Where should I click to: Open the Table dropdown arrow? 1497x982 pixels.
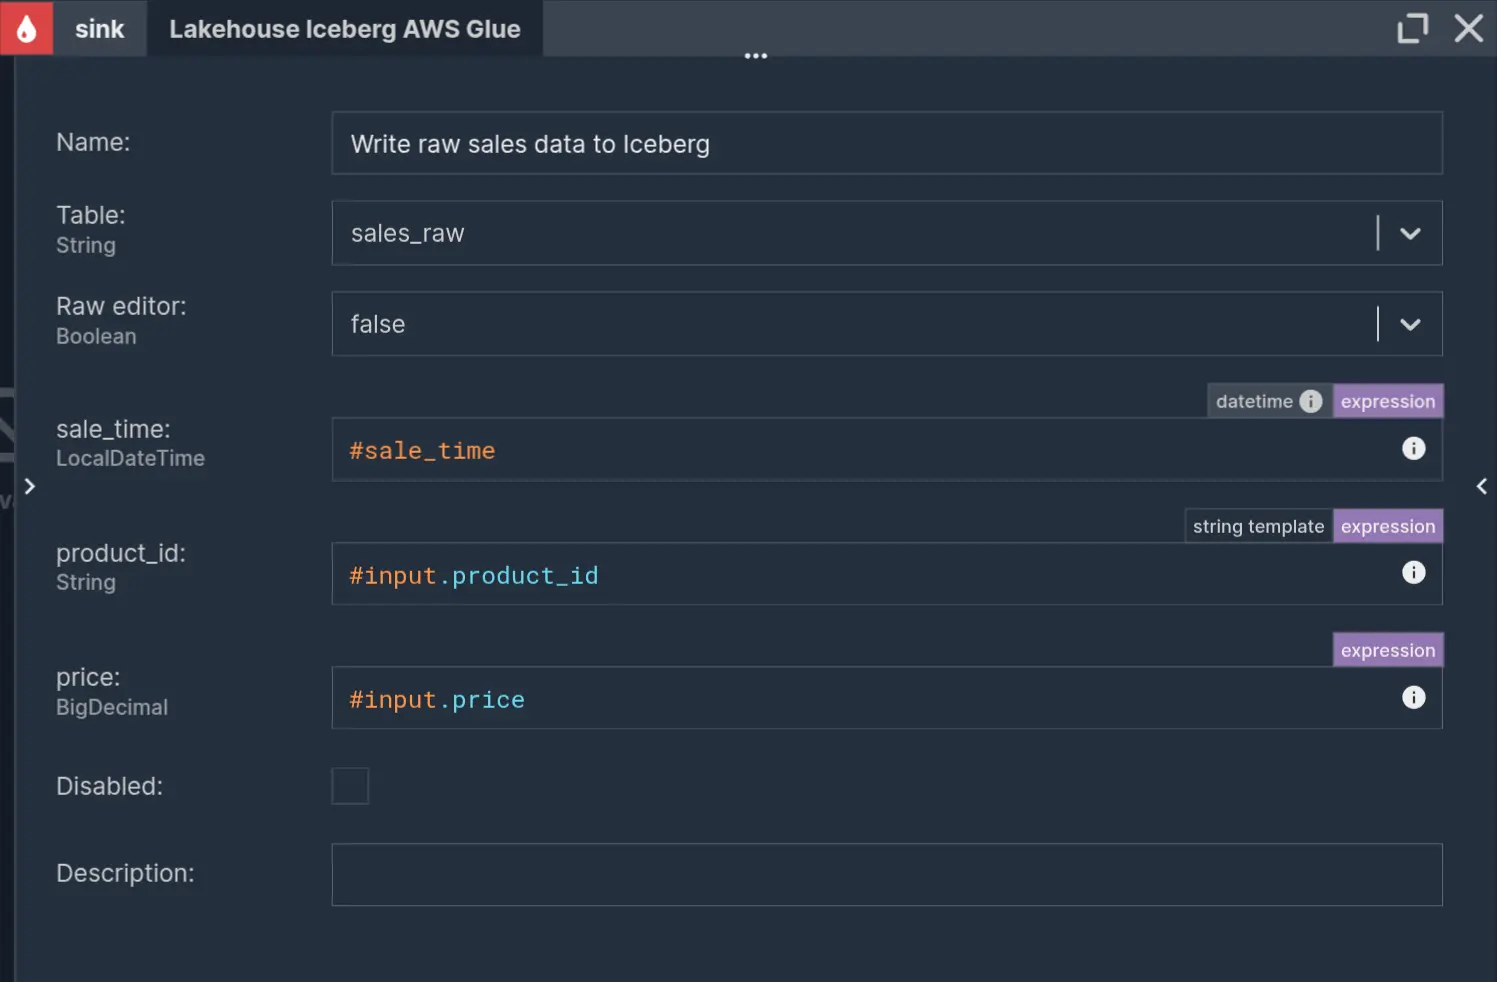(x=1410, y=233)
